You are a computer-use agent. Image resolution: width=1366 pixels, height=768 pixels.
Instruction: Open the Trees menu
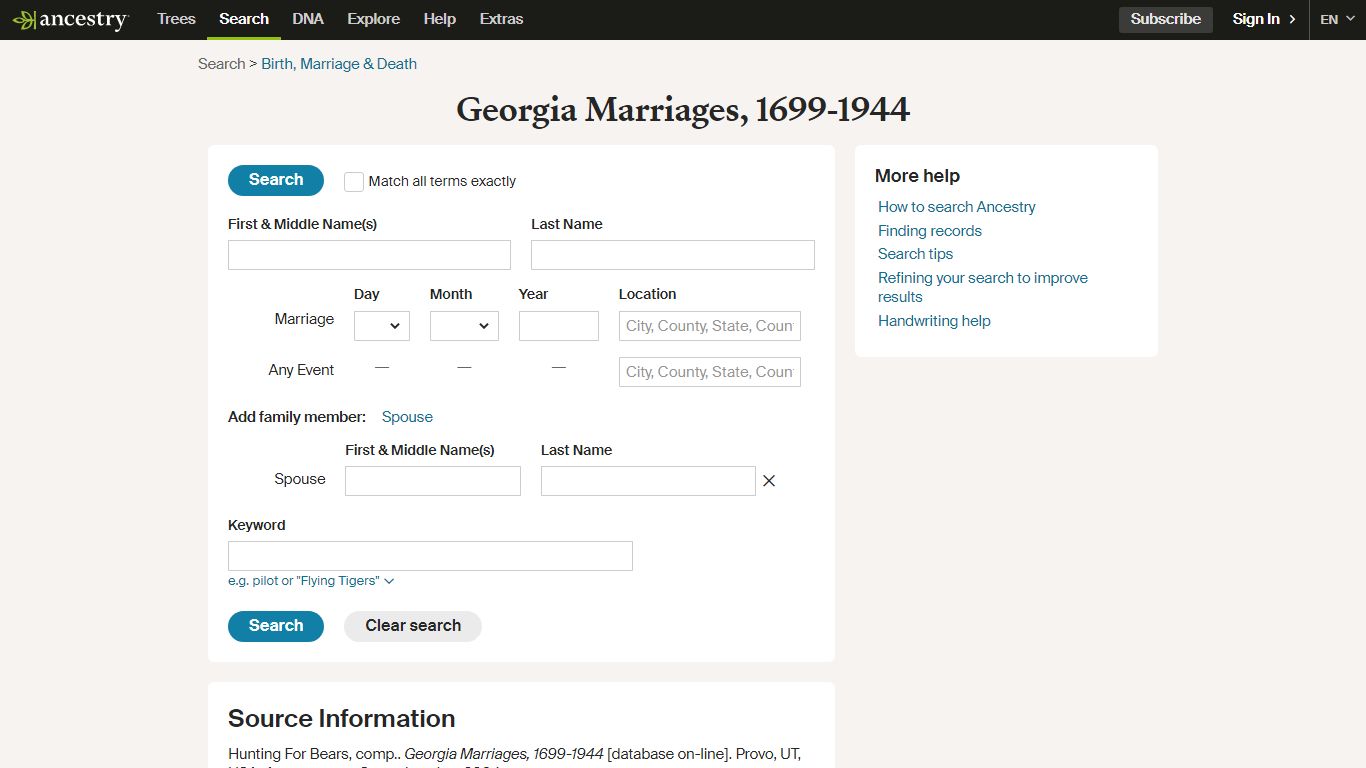click(x=176, y=19)
